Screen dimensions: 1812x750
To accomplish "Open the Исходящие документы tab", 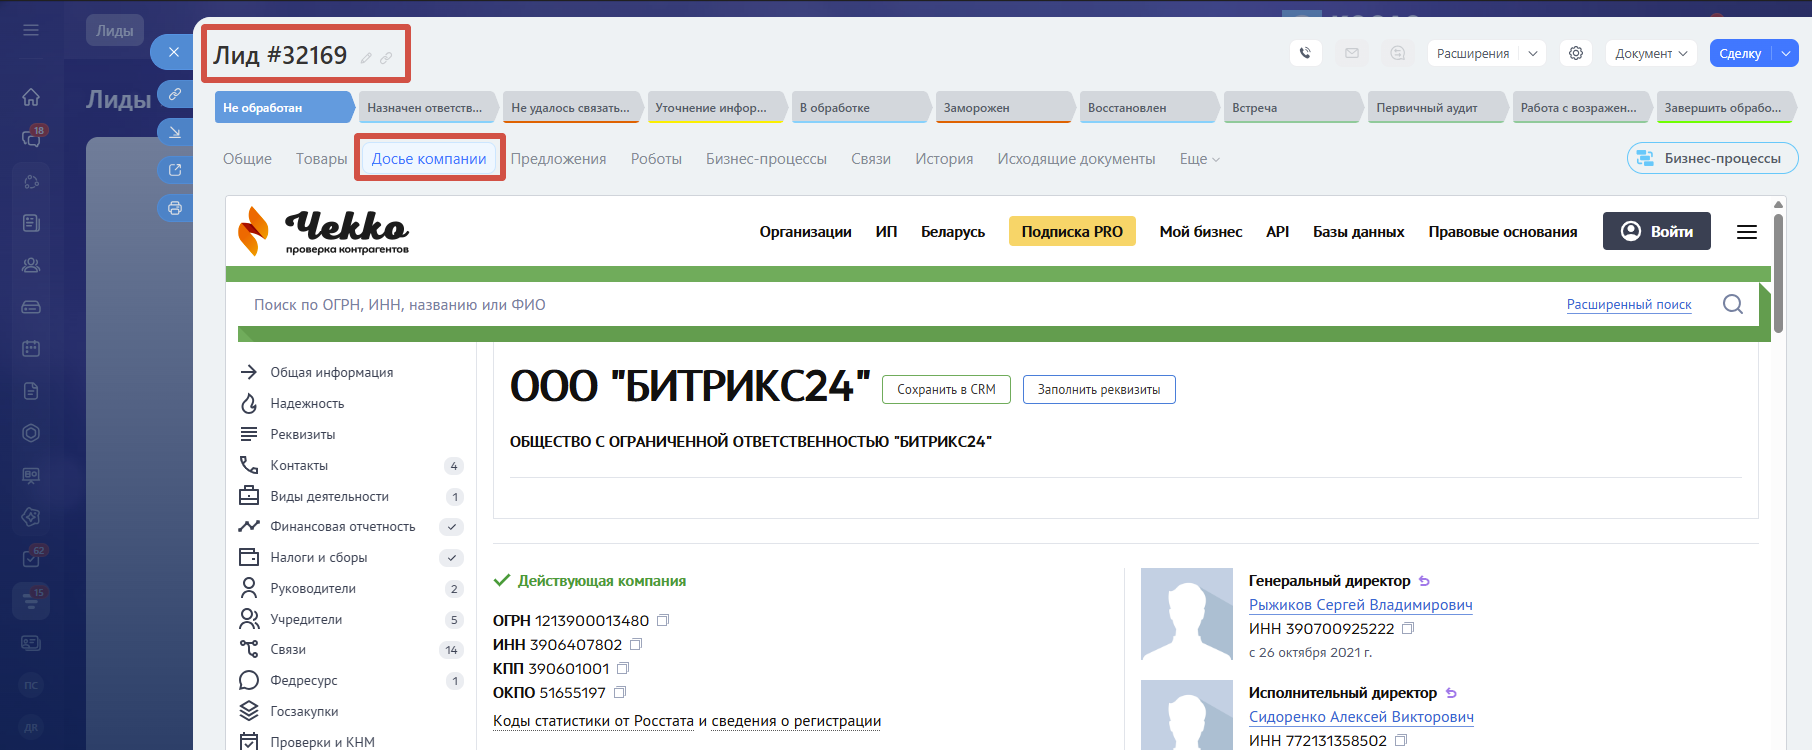I will [x=1076, y=159].
